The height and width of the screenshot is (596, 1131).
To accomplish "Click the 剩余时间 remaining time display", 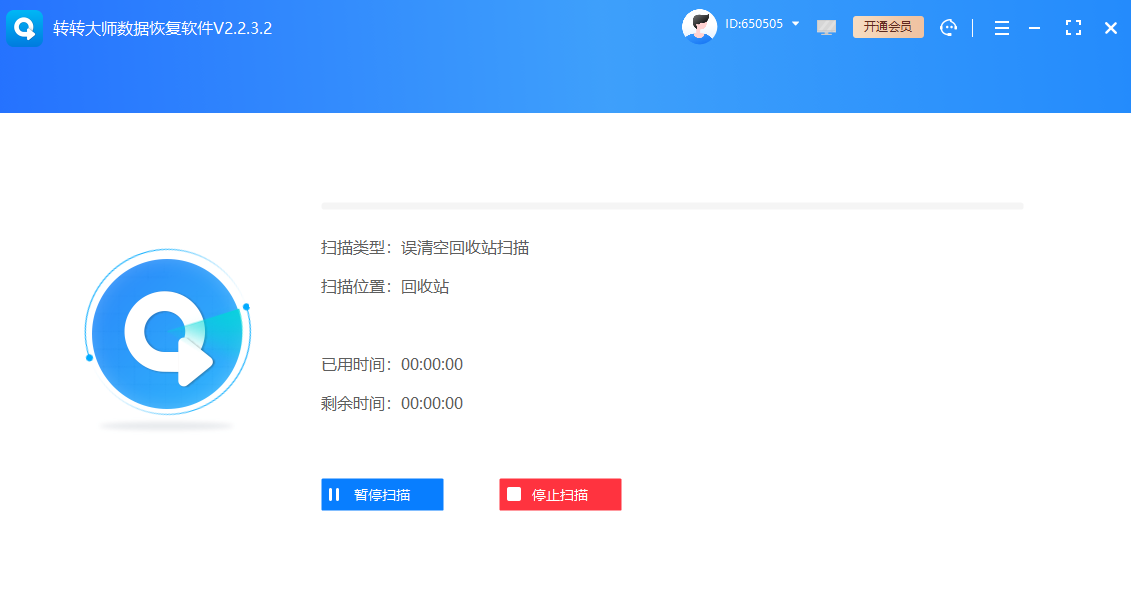I will tap(392, 403).
